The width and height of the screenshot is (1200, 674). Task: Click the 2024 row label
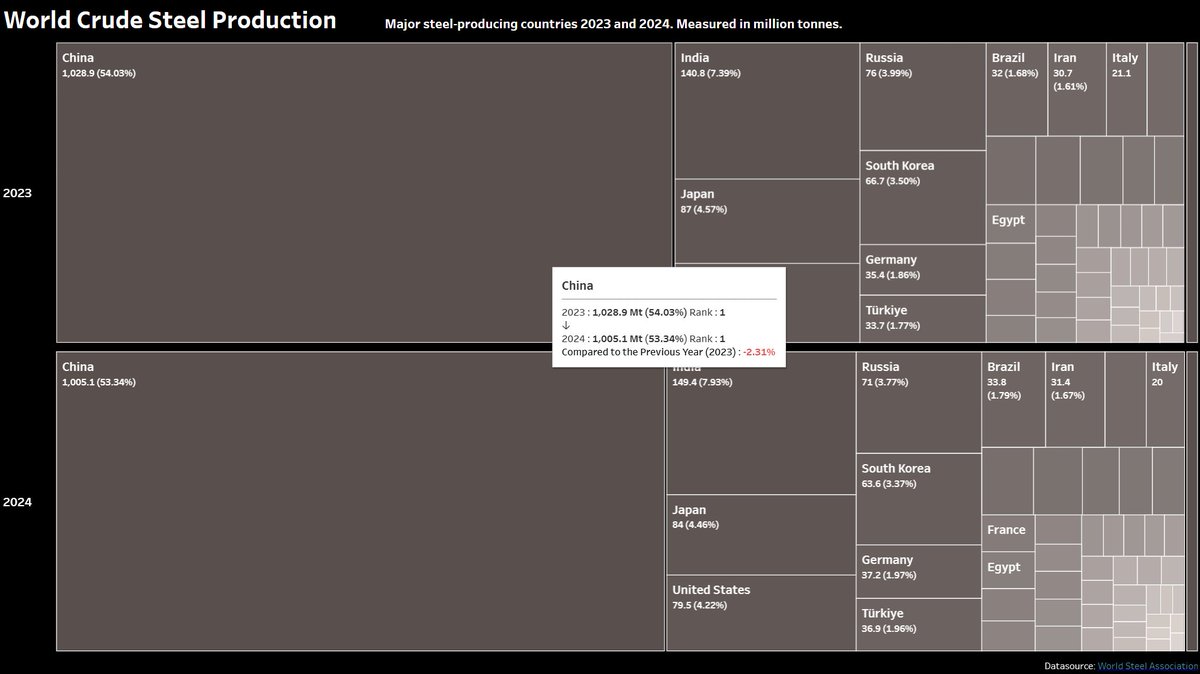18,503
